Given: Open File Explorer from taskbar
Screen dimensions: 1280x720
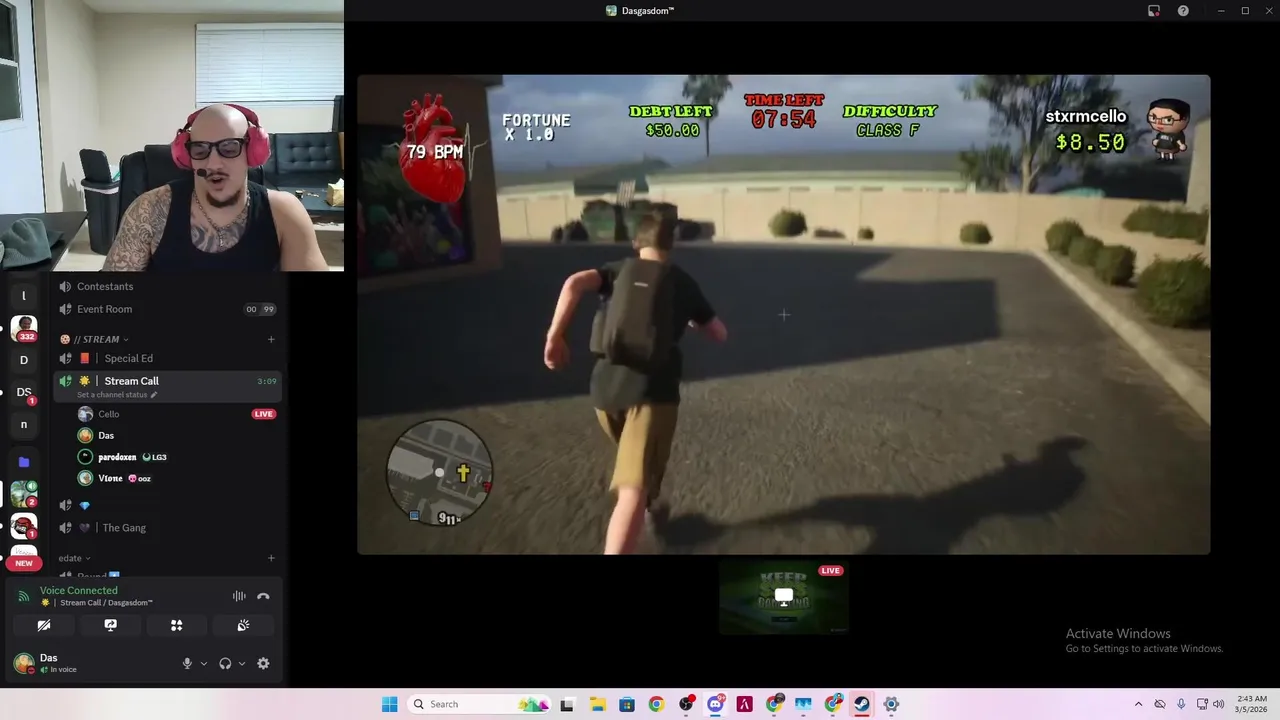Looking at the screenshot, I should click(x=597, y=704).
